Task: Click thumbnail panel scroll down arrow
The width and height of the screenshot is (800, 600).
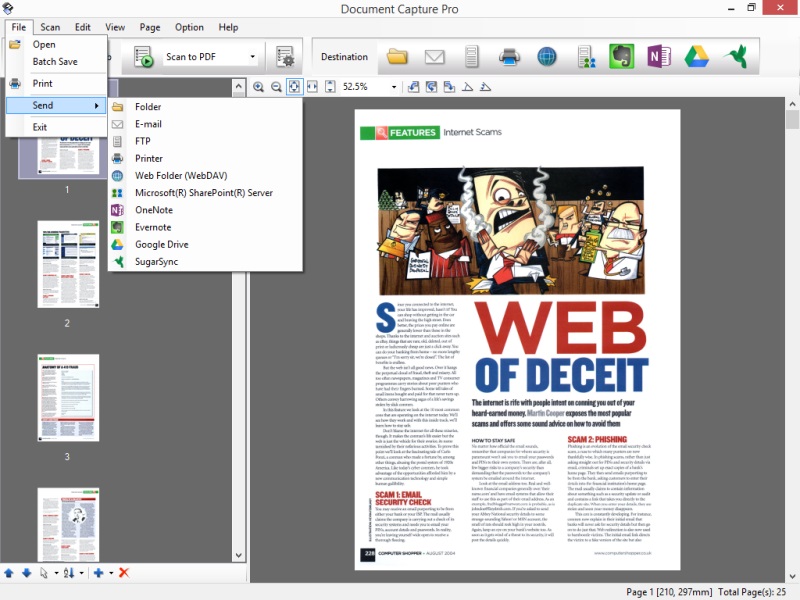Action: click(238, 555)
